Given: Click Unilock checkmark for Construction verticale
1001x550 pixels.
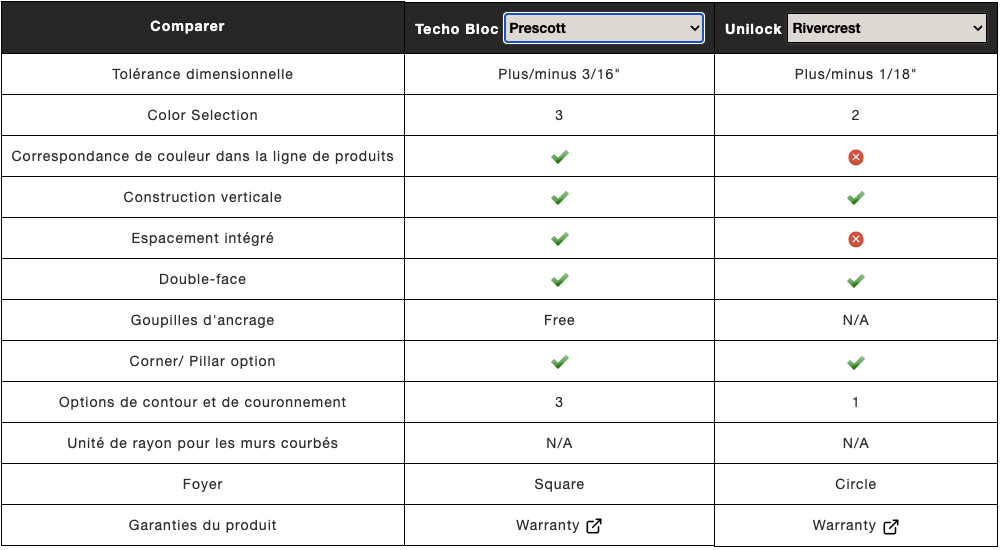Looking at the screenshot, I should click(x=855, y=198).
